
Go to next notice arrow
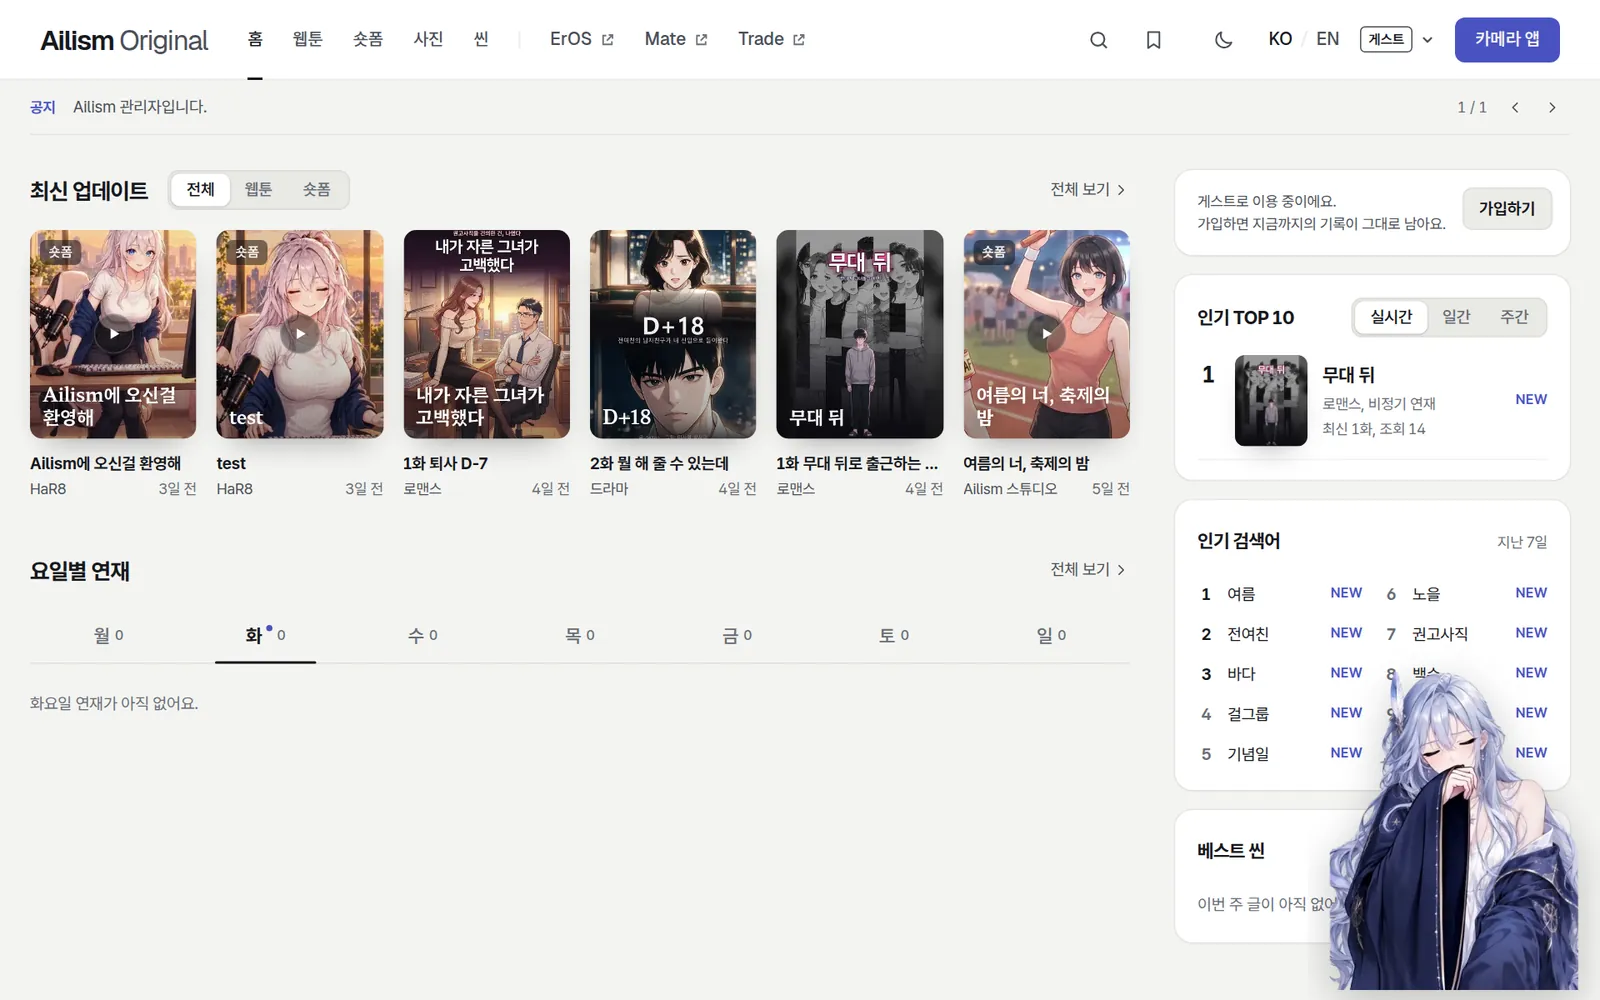(1552, 107)
